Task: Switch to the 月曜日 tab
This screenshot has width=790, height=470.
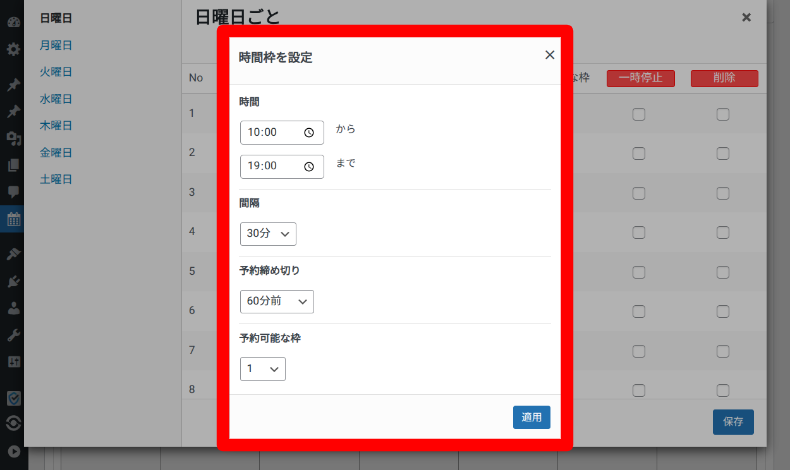Action: point(56,45)
